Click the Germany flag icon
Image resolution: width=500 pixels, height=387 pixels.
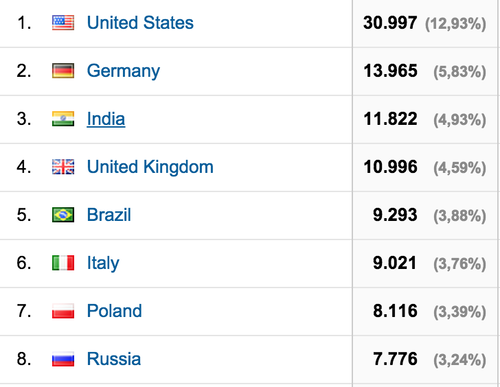click(63, 71)
